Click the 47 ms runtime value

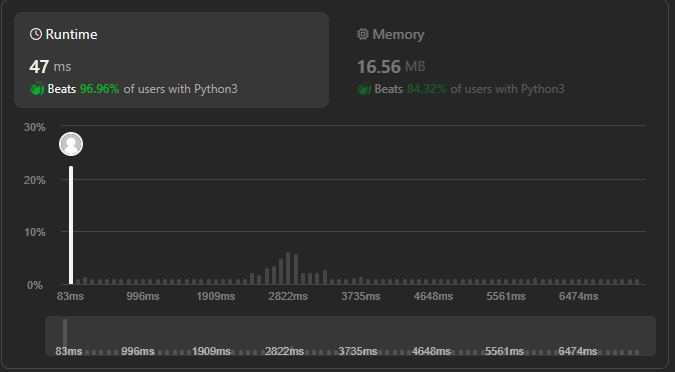tap(50, 67)
